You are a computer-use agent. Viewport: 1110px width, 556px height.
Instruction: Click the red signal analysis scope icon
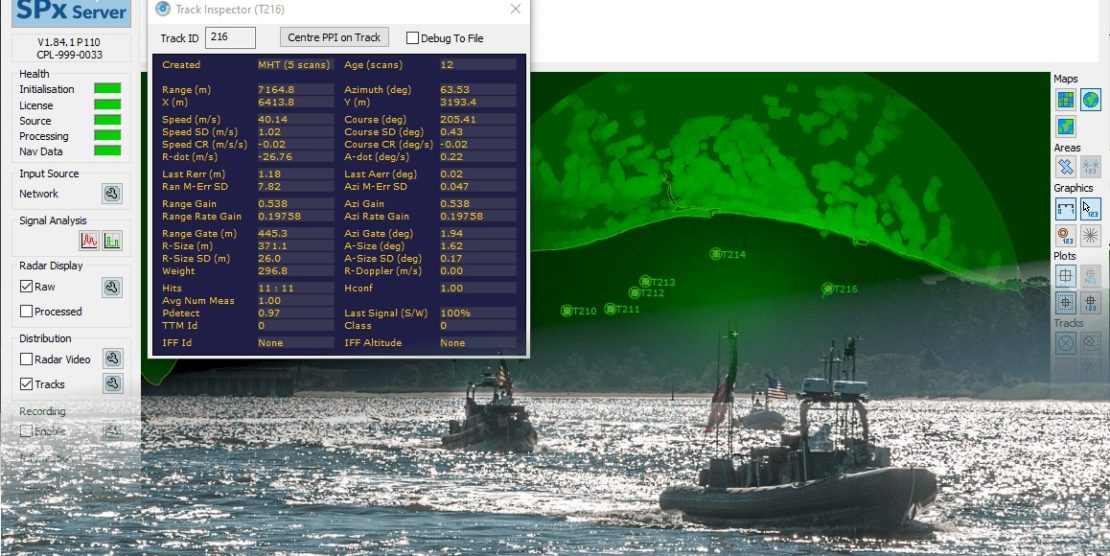coord(89,241)
